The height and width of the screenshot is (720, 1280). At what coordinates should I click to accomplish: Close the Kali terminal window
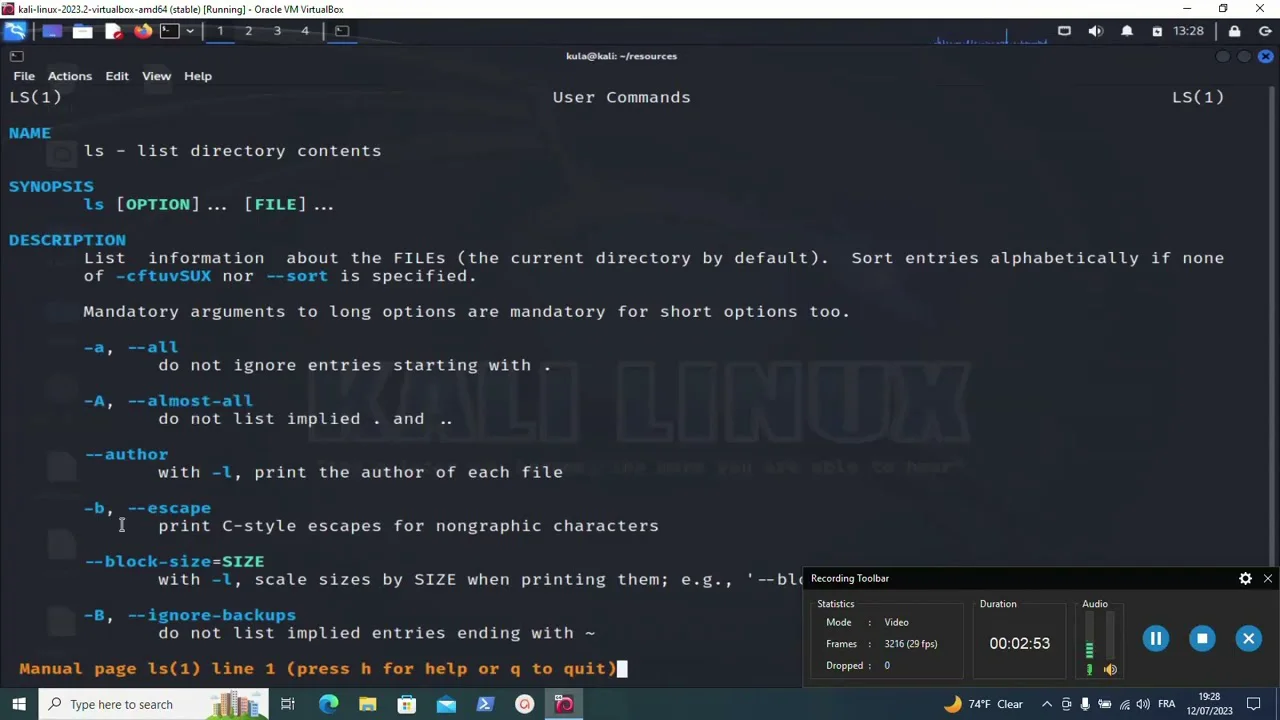tap(1266, 56)
